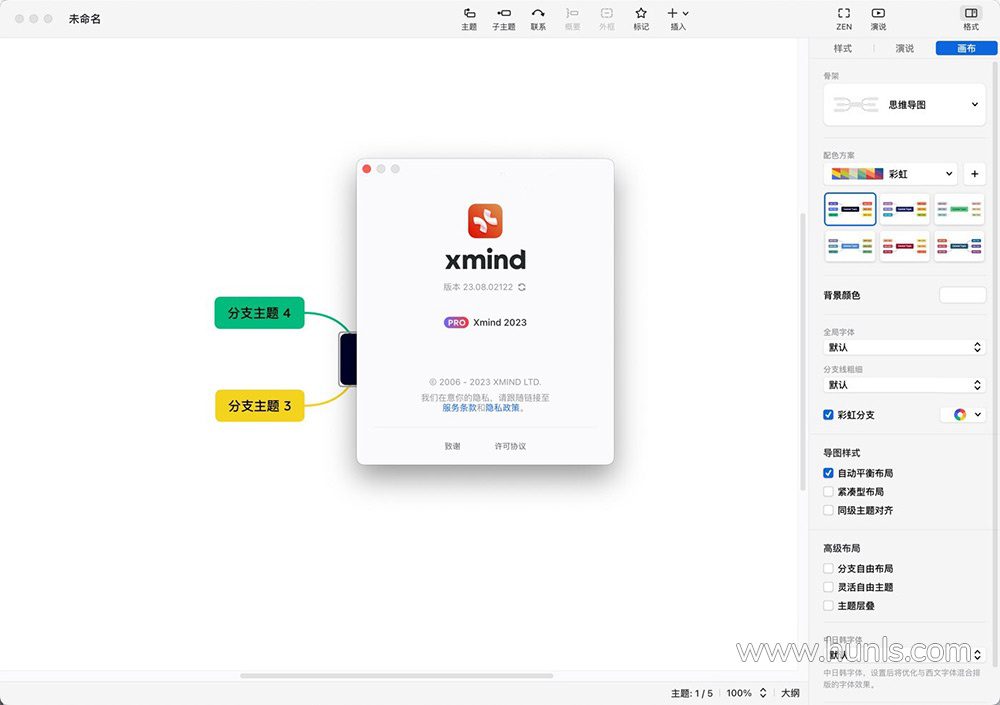Switch to the 样式 style tab
The image size is (1000, 705).
pyautogui.click(x=842, y=48)
